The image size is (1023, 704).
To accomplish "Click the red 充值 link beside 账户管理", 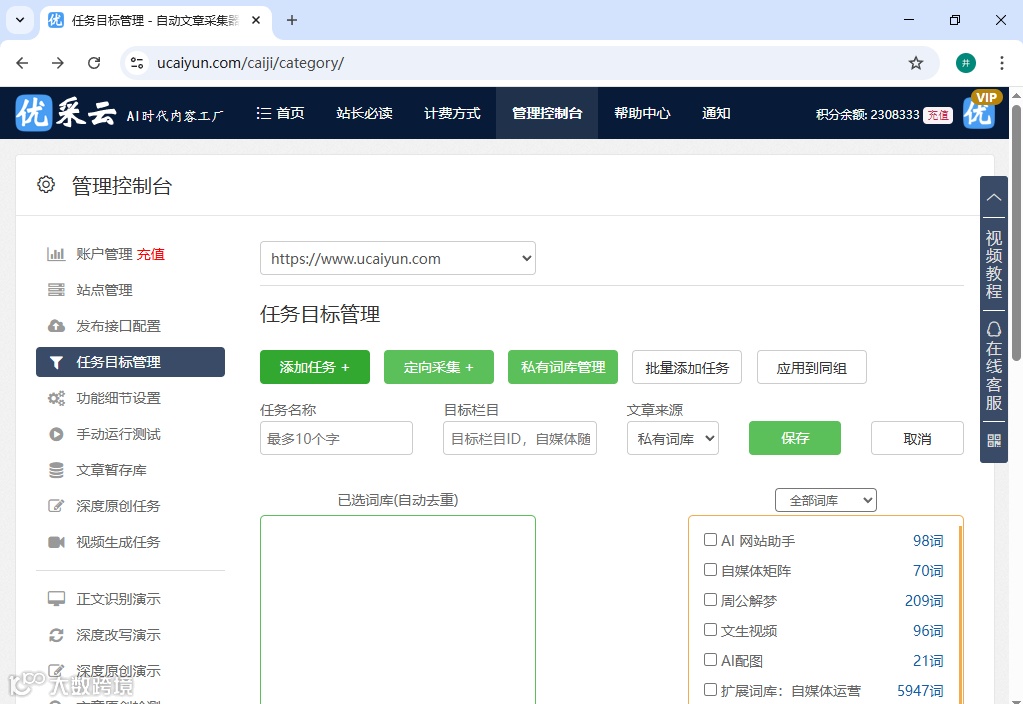I will tap(151, 254).
